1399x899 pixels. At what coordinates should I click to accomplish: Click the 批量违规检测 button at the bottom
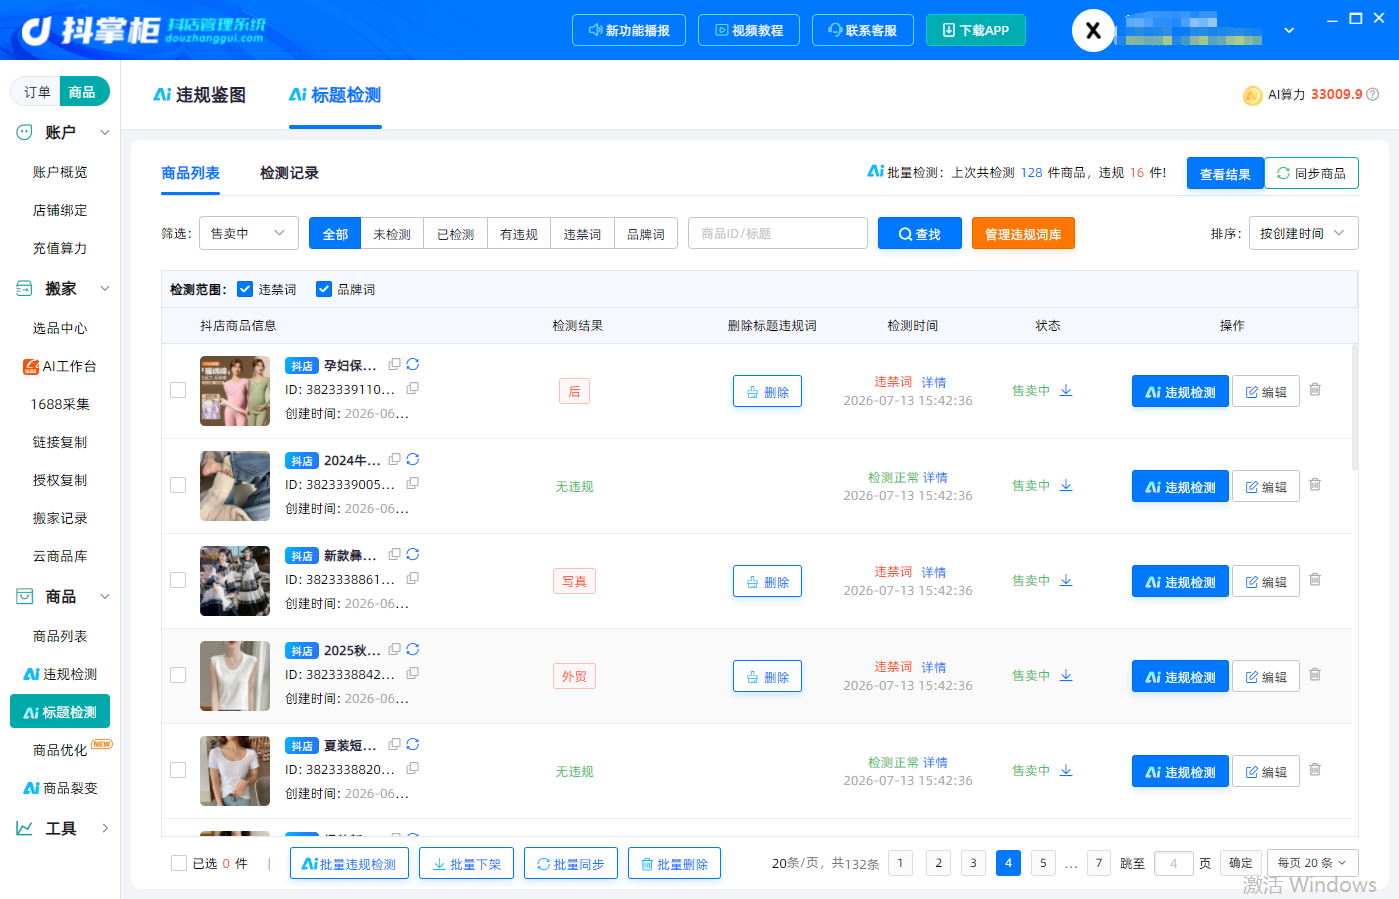[x=349, y=864]
